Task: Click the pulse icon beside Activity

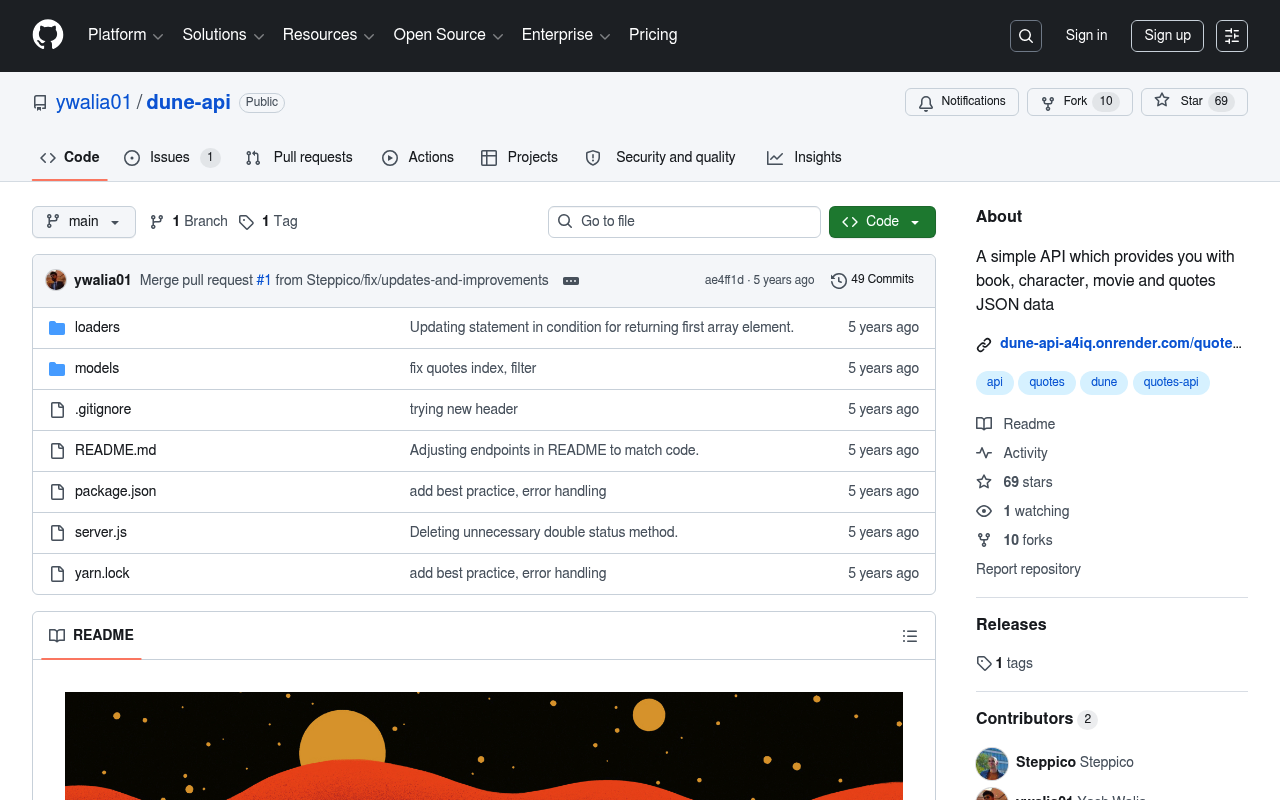Action: coord(984,453)
